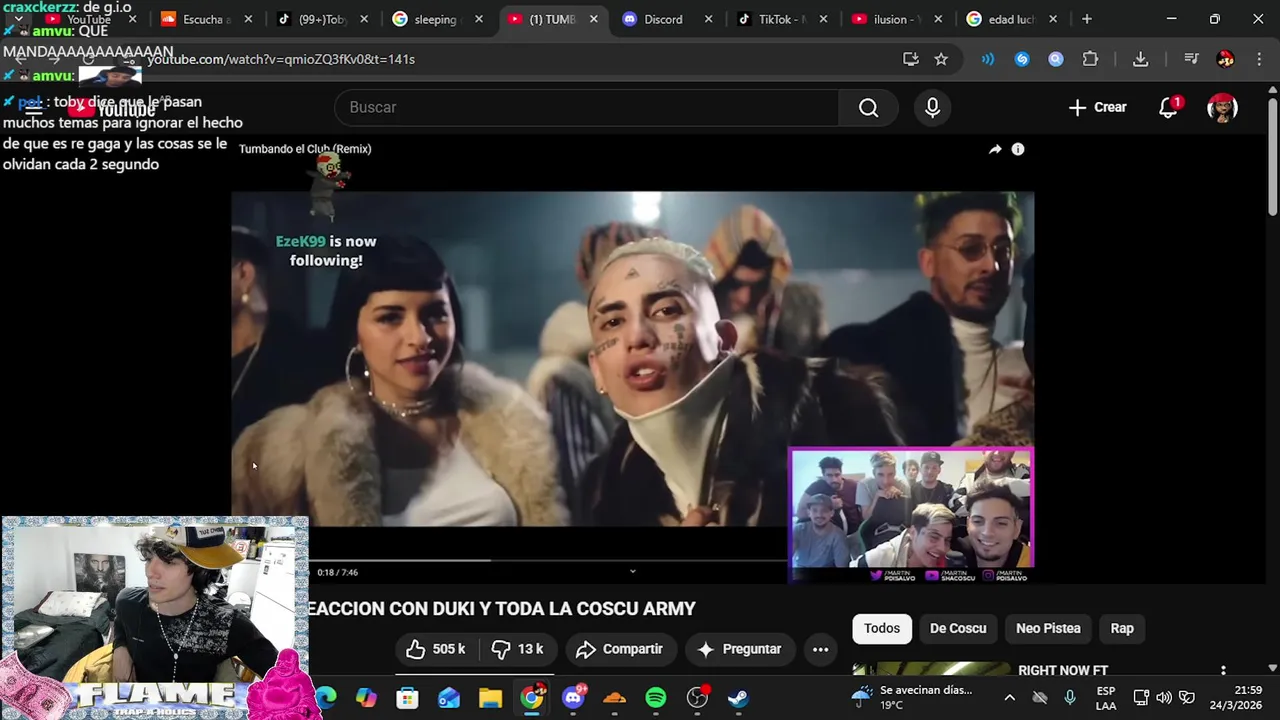Viewport: 1280px width, 720px height.
Task: Click the video title REACCION CON DUKI
Action: (x=502, y=609)
